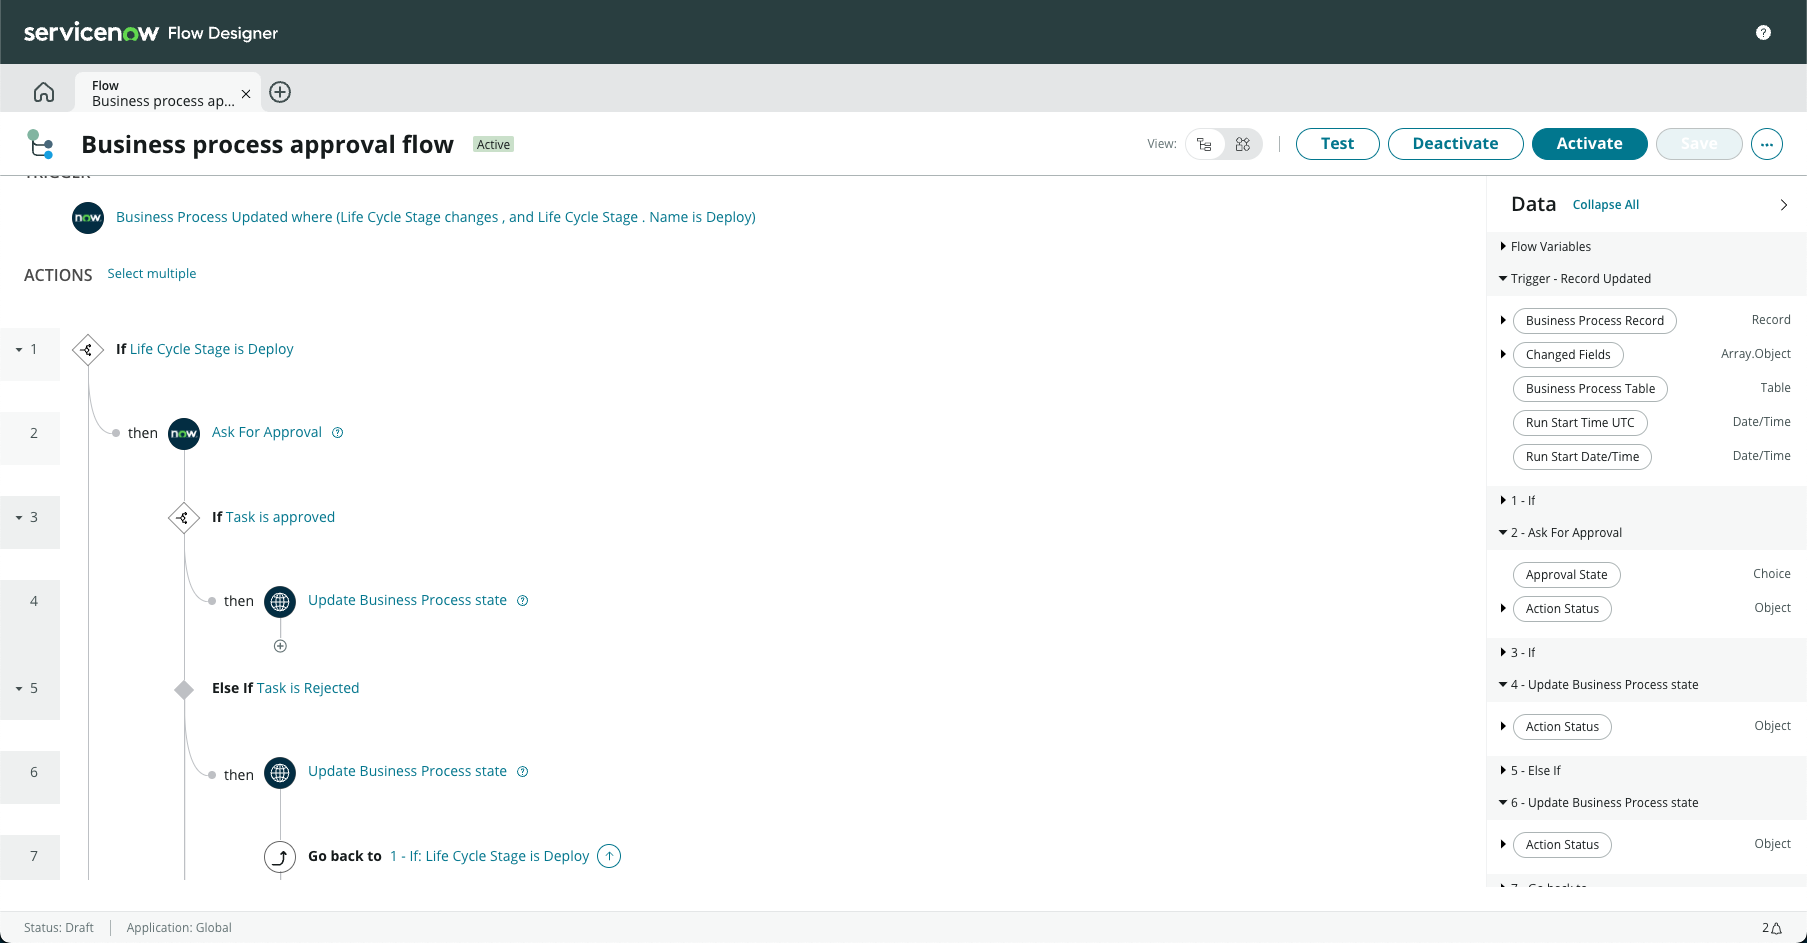Expand Action Status arrow under Ask For Approval

1503,609
